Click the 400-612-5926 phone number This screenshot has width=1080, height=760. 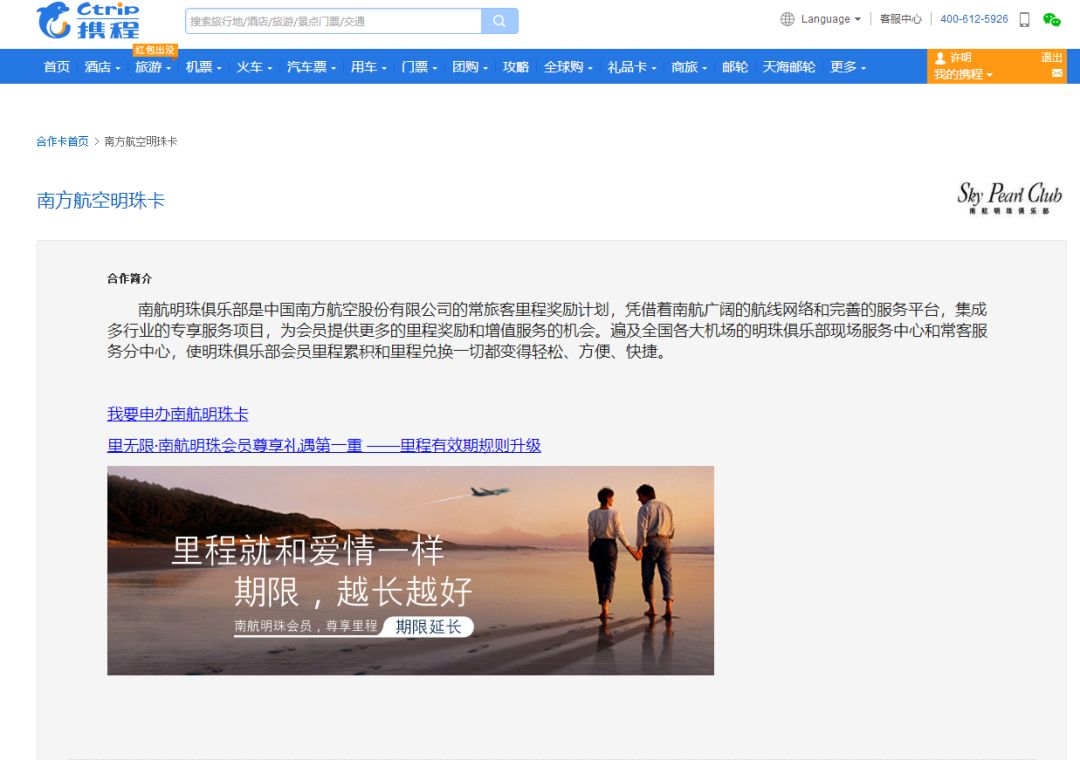(974, 19)
